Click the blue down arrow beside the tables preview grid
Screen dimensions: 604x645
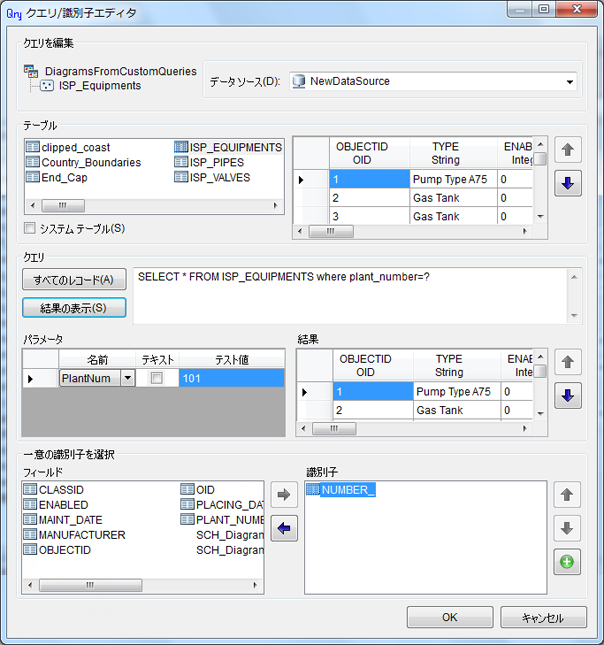568,183
